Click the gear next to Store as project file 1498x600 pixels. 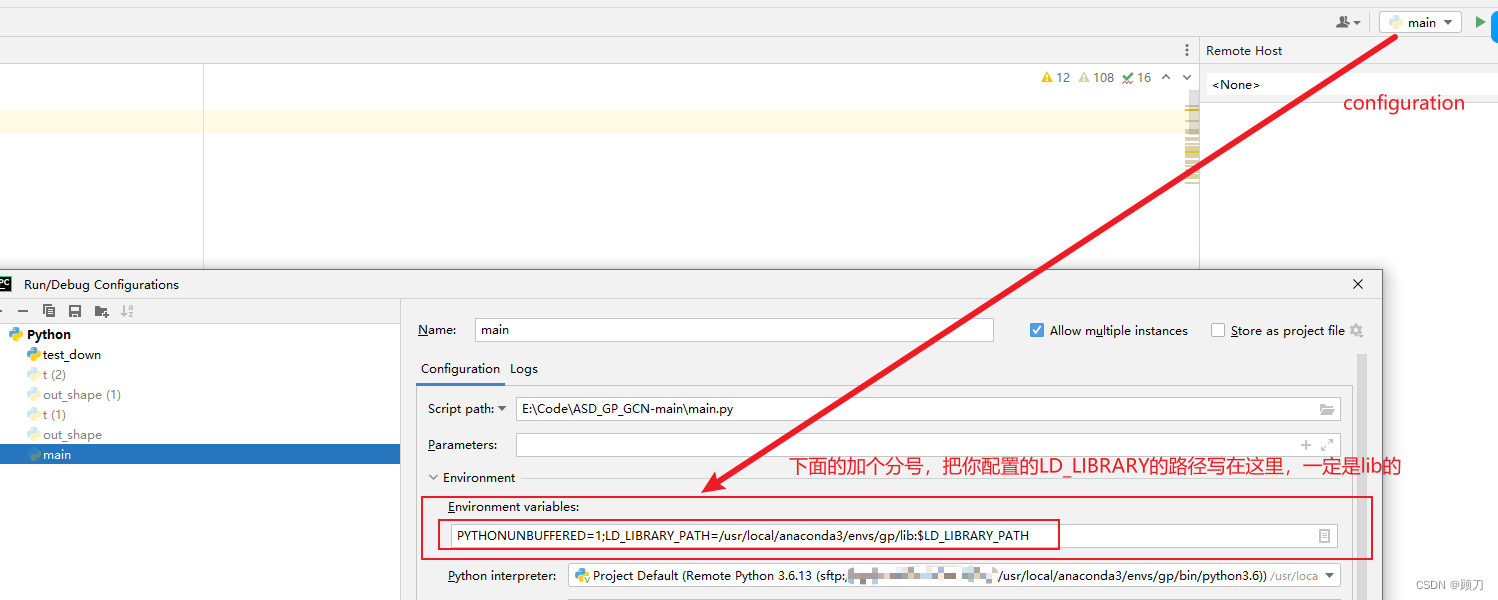1356,330
